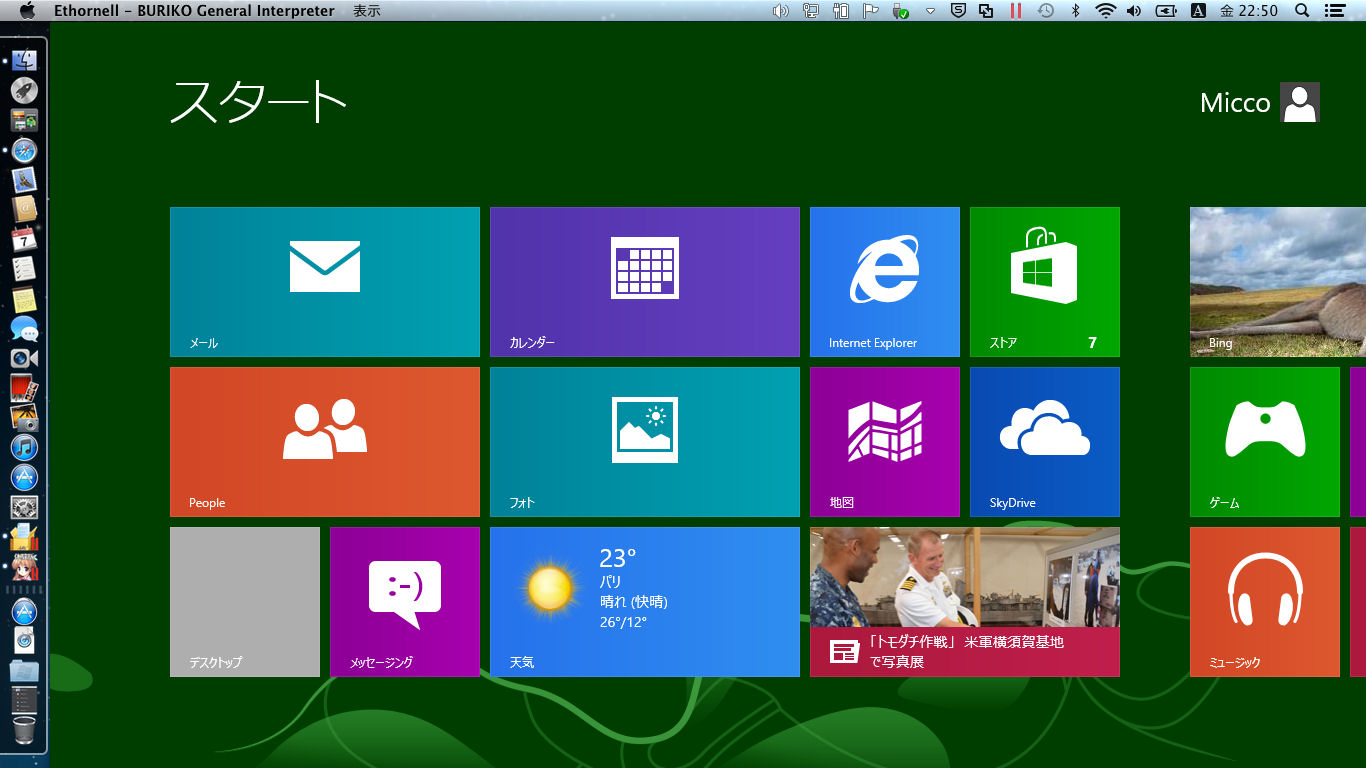The width and height of the screenshot is (1366, 768).
Task: Open the ミュージック (Music) tile
Action: [1265, 602]
